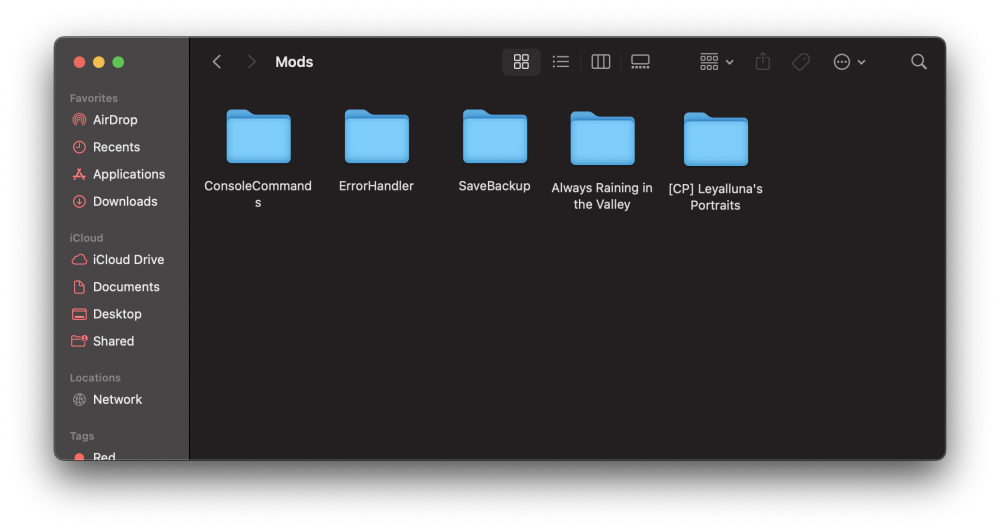Click the Edit Tags icon
This screenshot has width=1000, height=532.
point(801,62)
